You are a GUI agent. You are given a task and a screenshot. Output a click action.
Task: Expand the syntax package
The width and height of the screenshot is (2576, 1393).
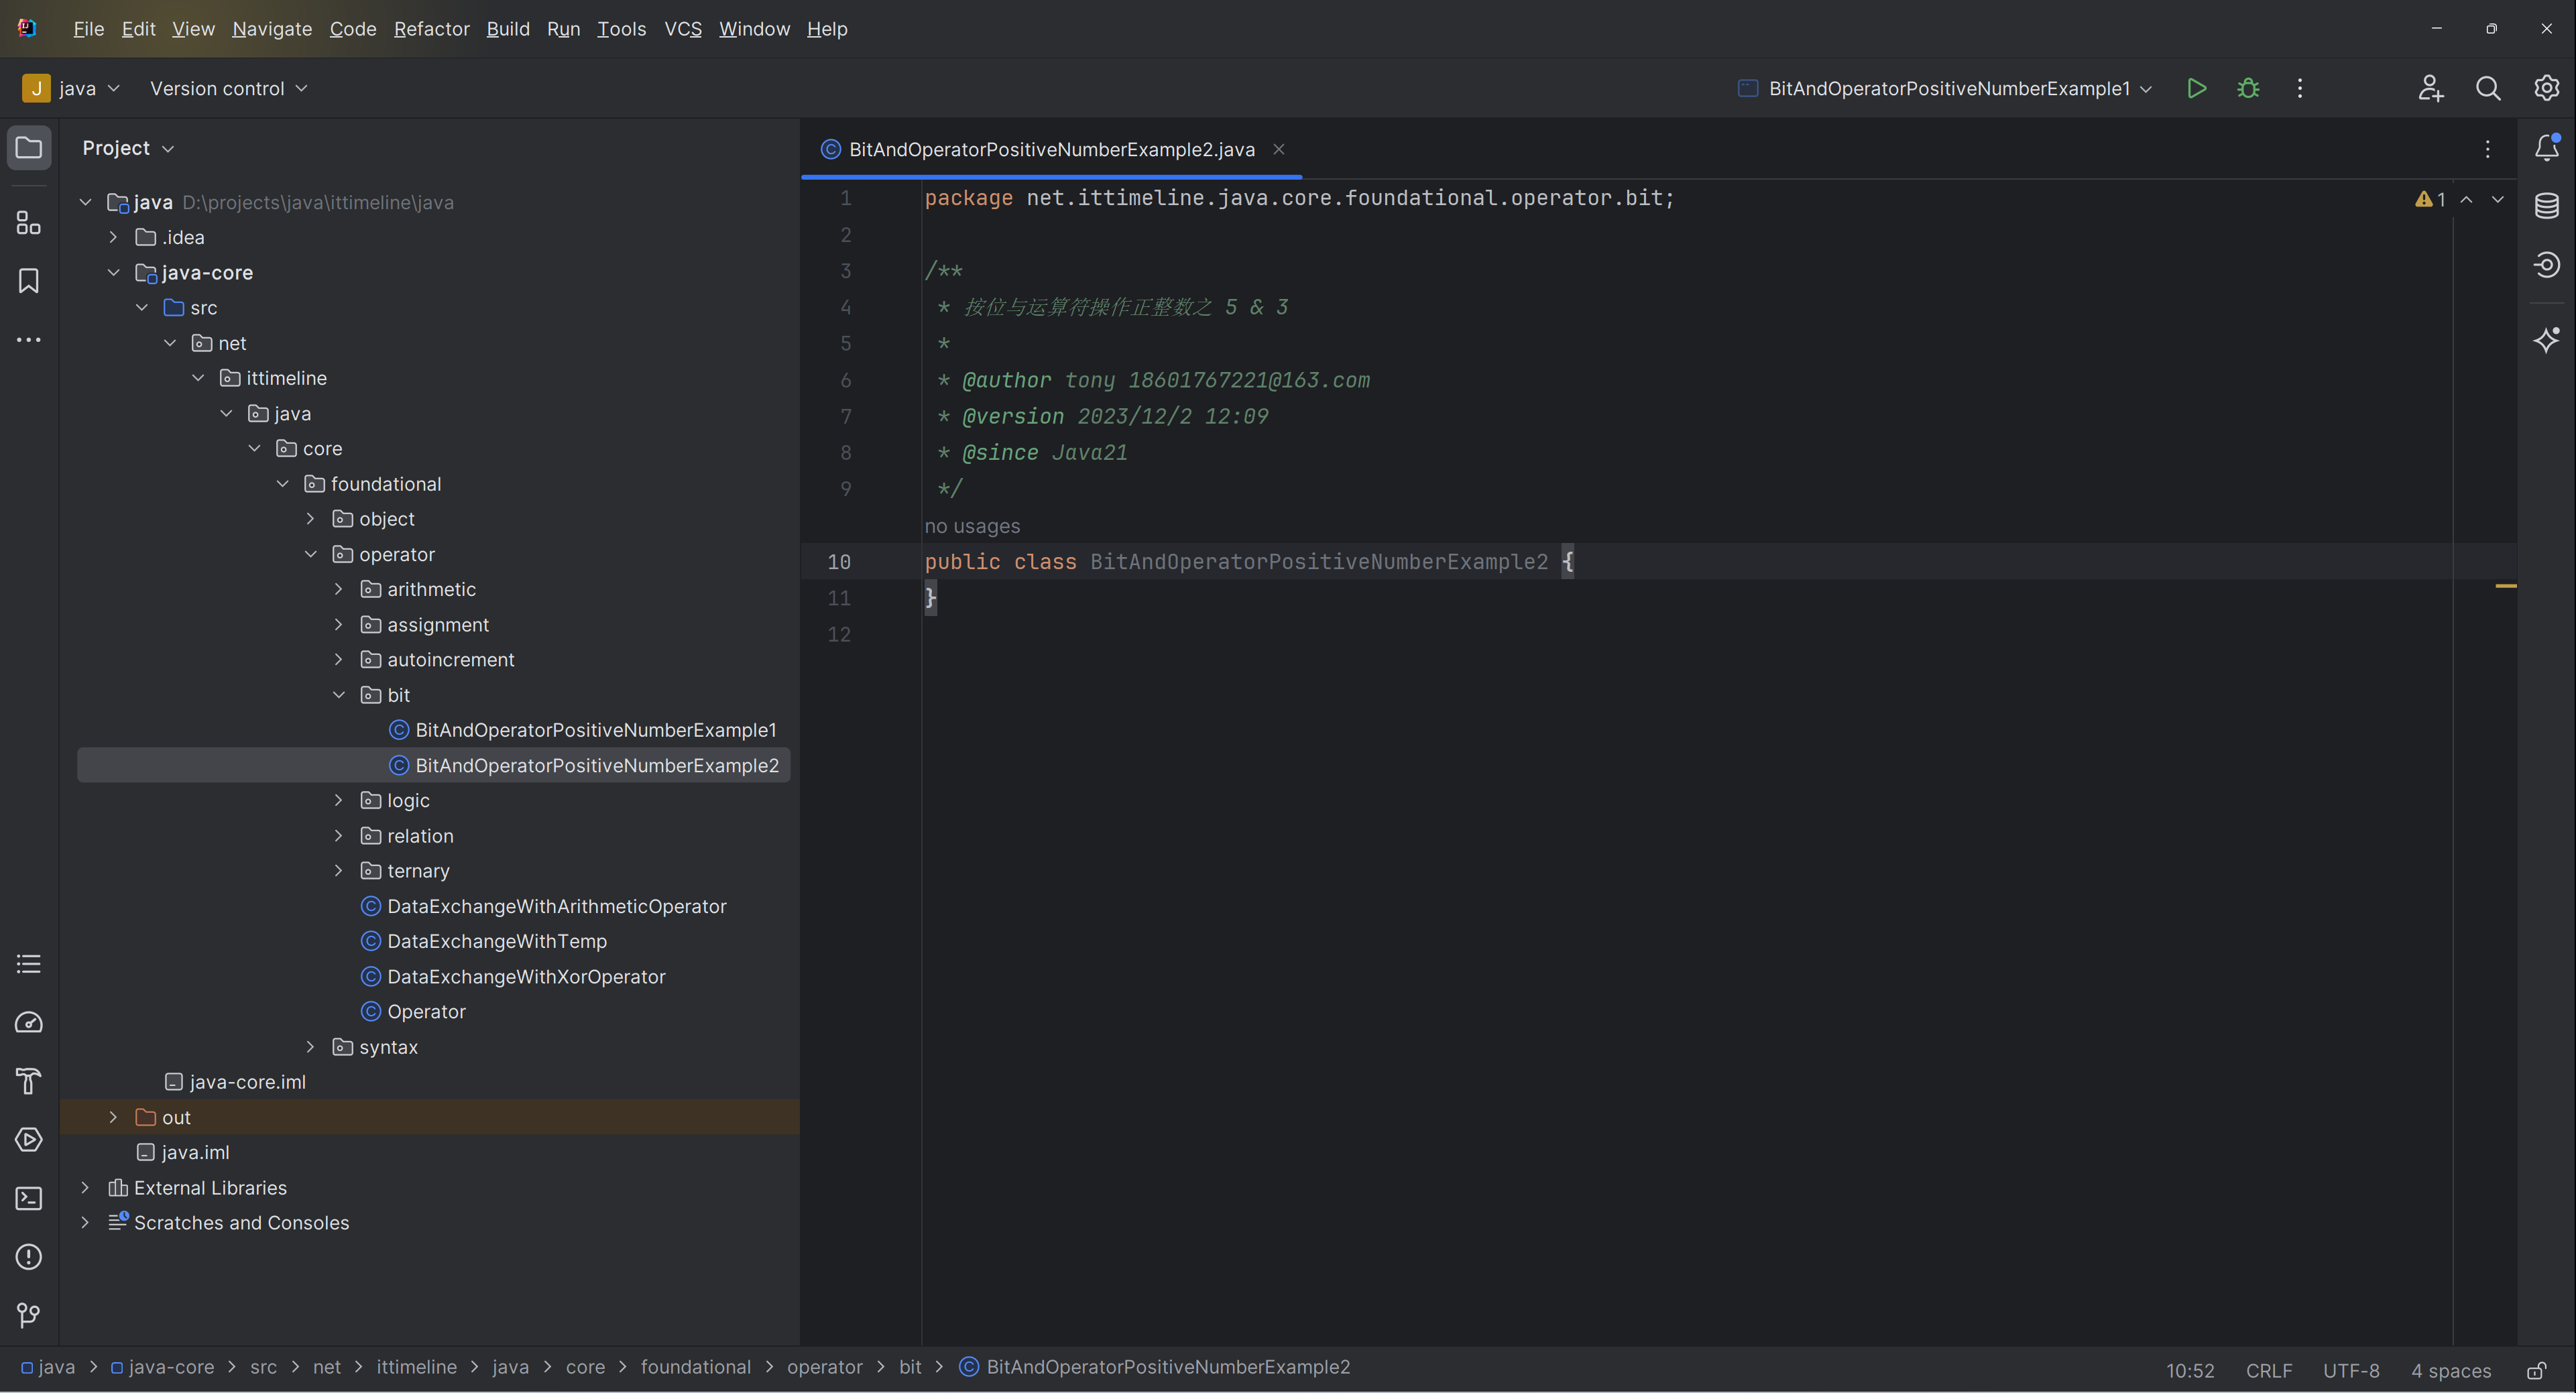tap(310, 1047)
